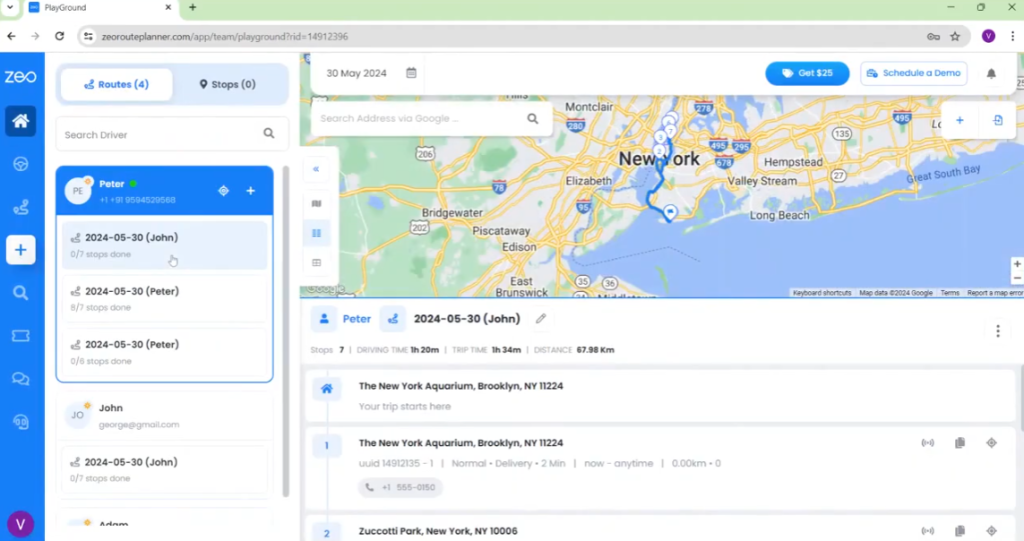Click stop number 1 badge
Image resolution: width=1024 pixels, height=541 pixels.
click(x=327, y=446)
